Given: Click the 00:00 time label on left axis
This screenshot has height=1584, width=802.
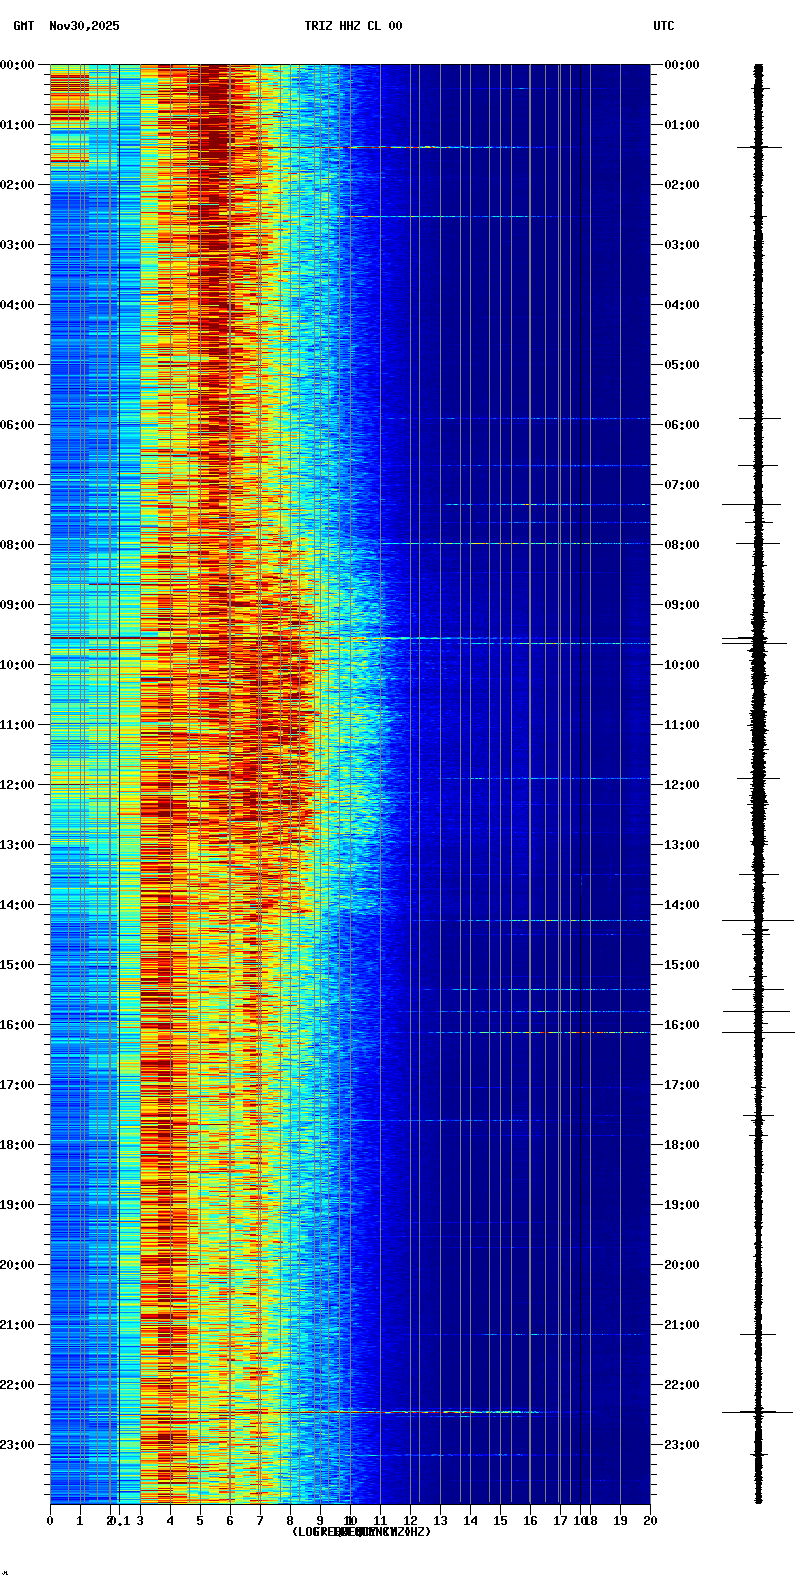Looking at the screenshot, I should coord(18,65).
